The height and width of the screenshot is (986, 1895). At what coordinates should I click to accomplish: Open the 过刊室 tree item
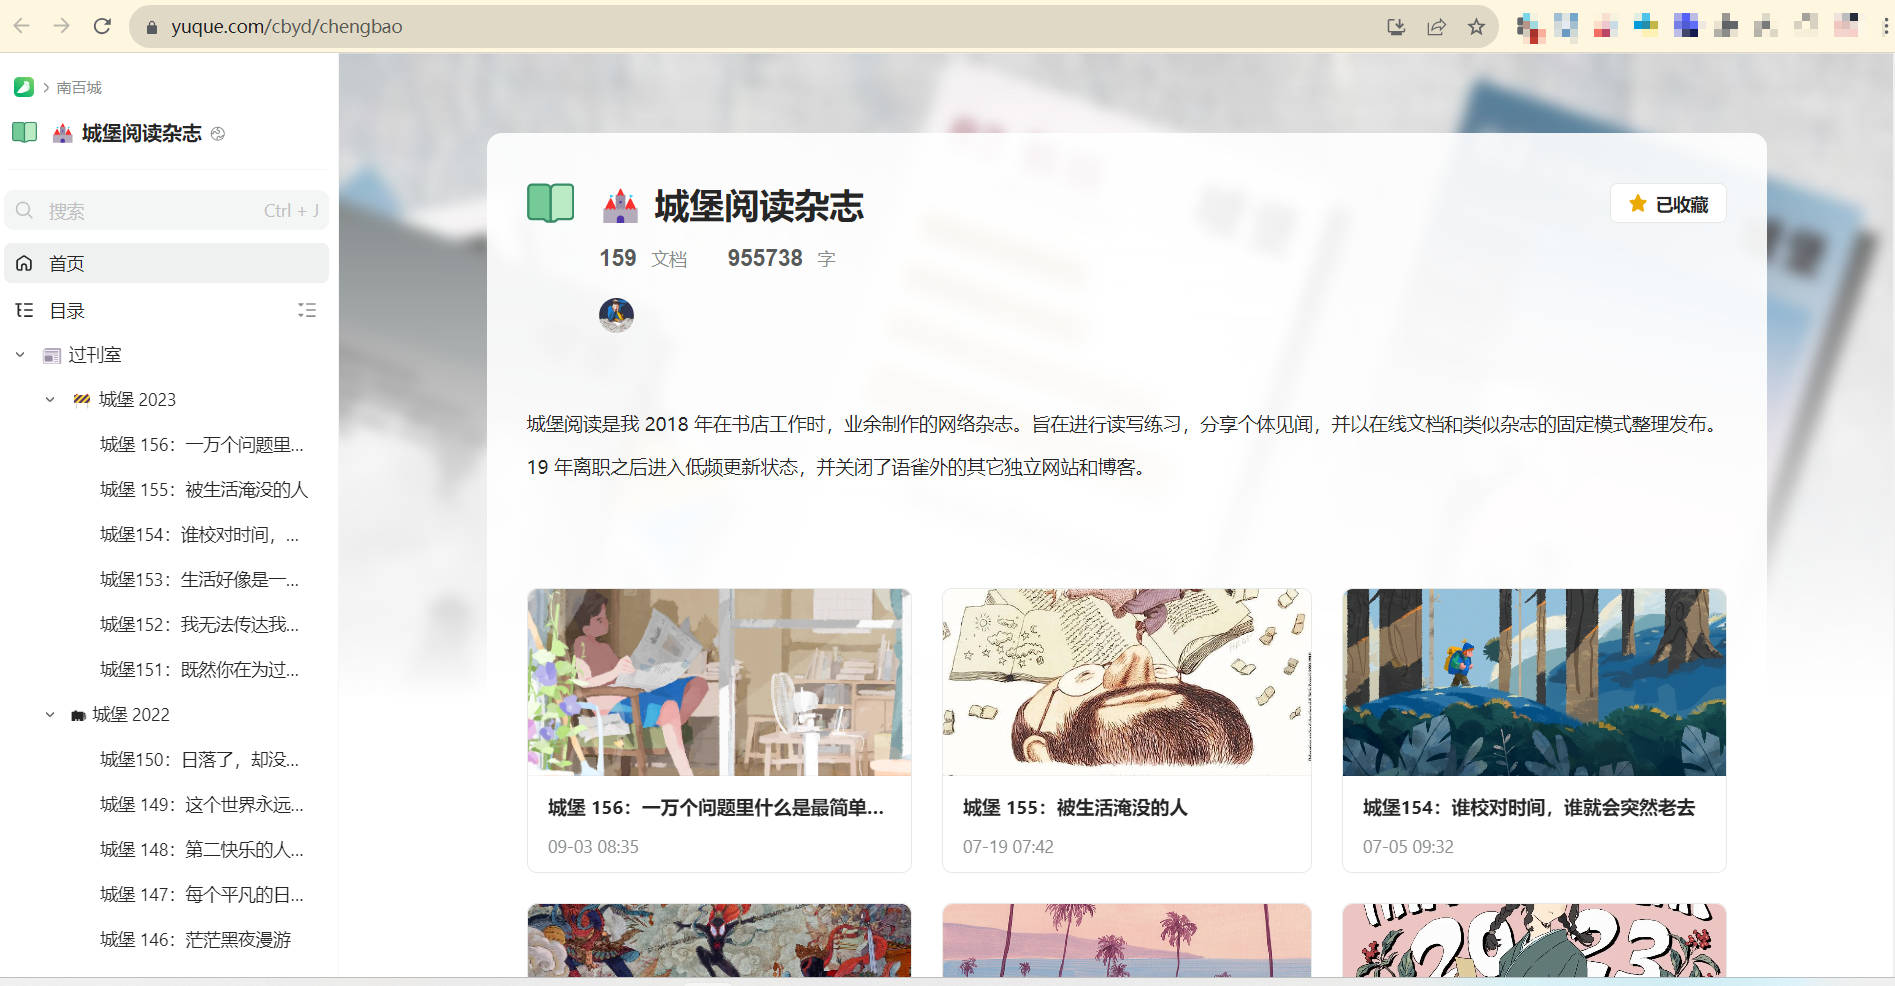(95, 355)
